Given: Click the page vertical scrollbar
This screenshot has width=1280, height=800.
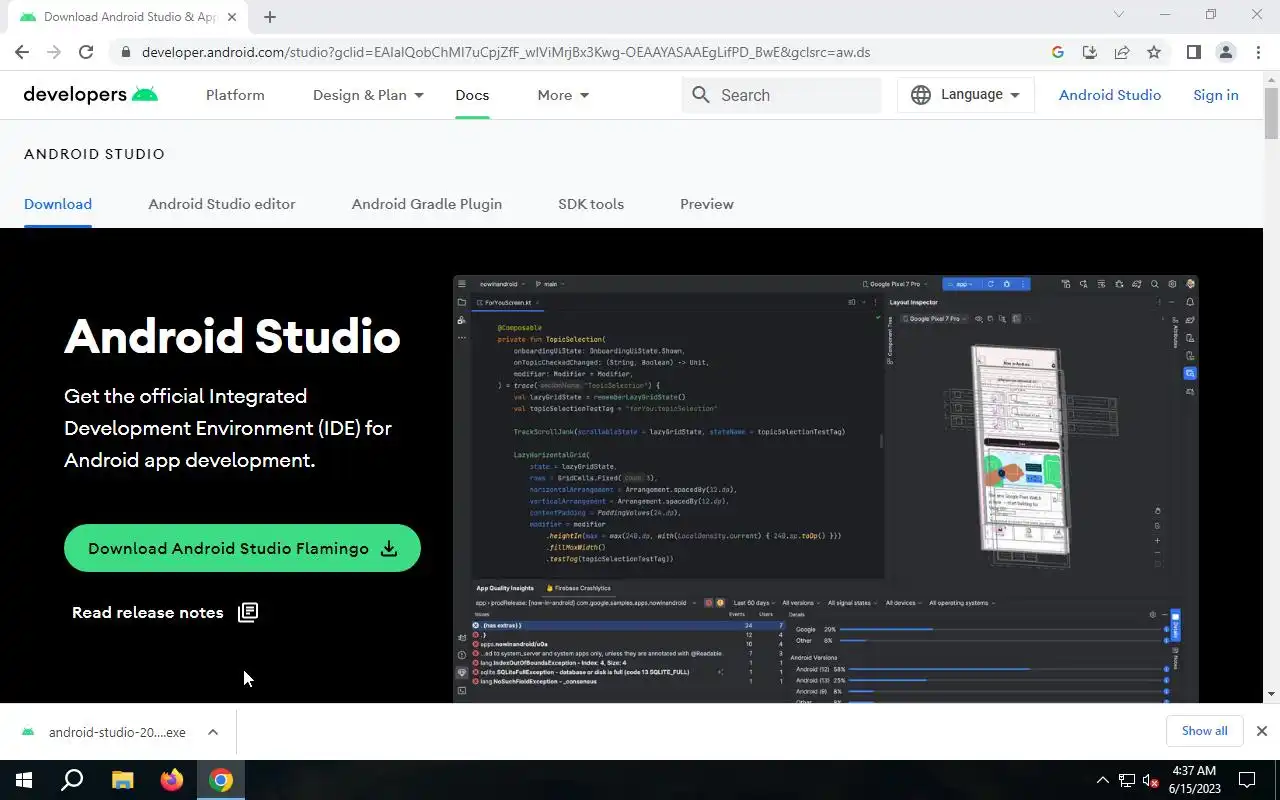Looking at the screenshot, I should coord(1271,113).
